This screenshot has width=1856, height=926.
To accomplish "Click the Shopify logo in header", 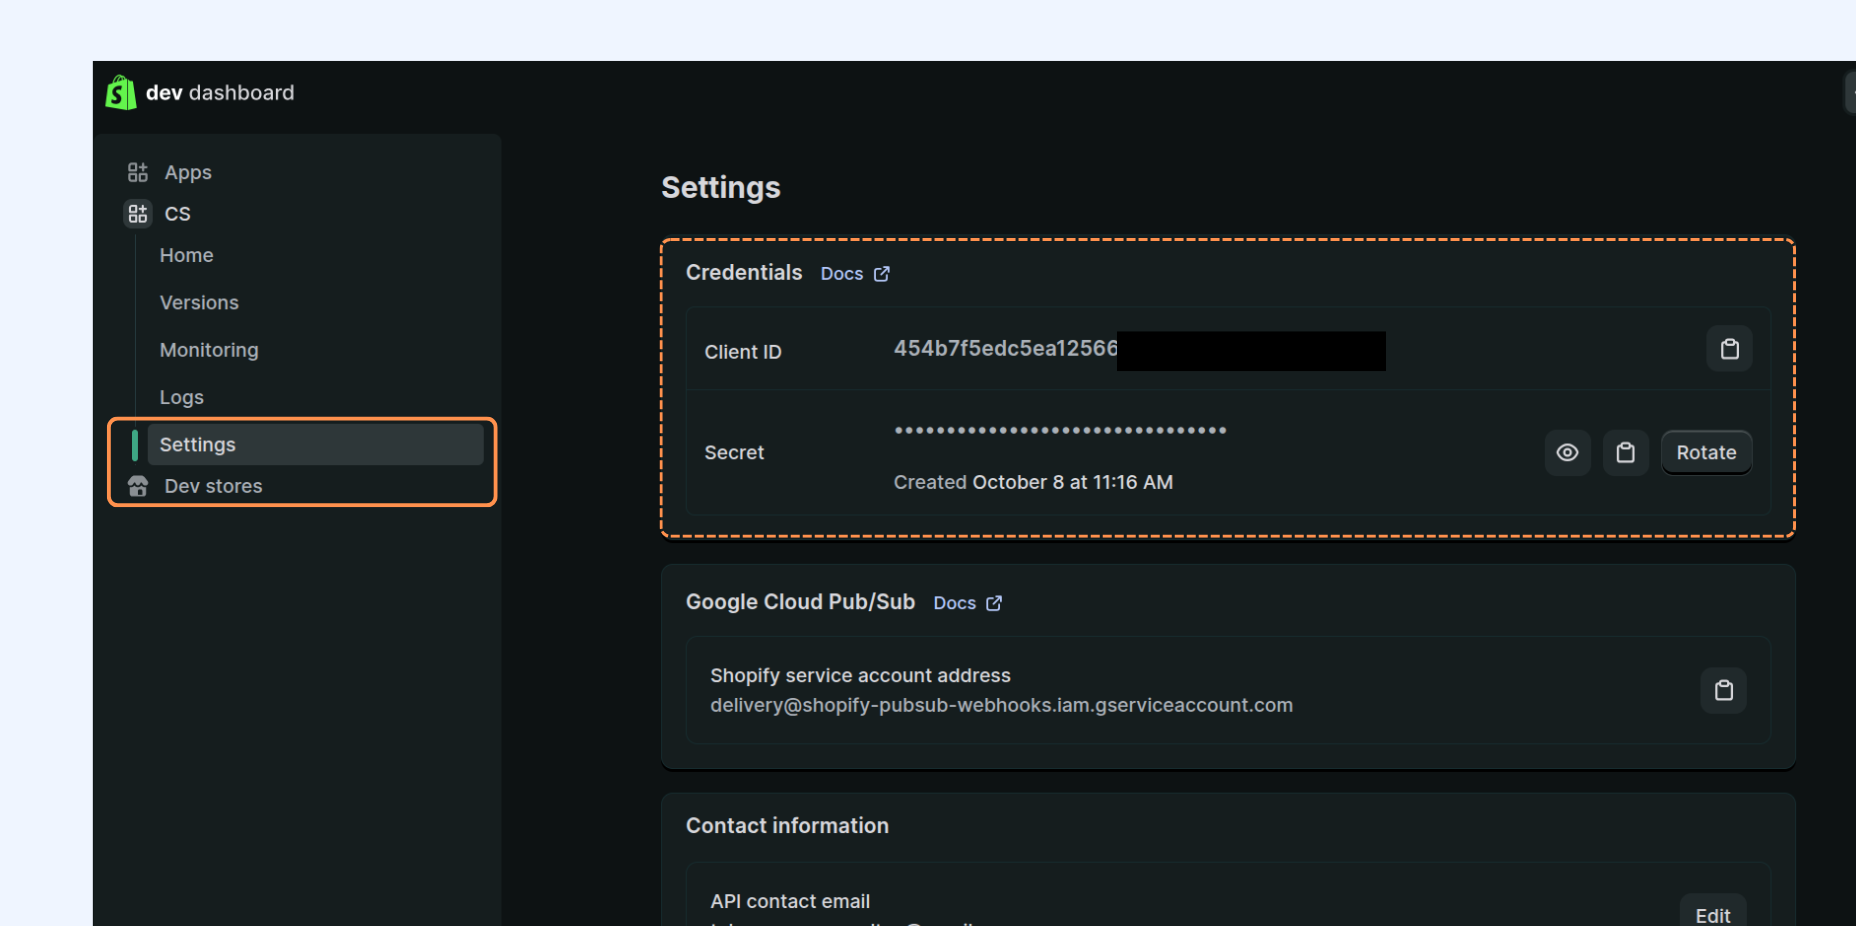I will 121,93.
